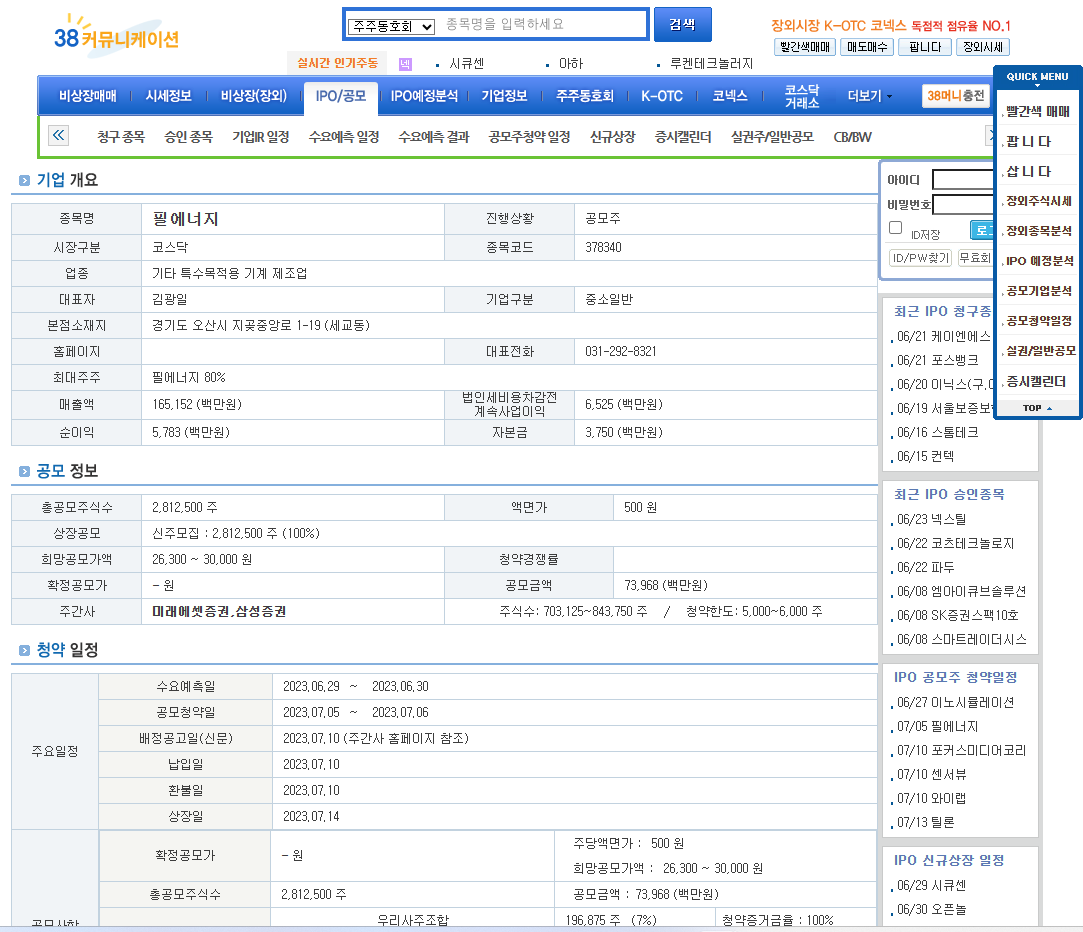Open the 실권주/일반공모 submenu

click(x=773, y=137)
